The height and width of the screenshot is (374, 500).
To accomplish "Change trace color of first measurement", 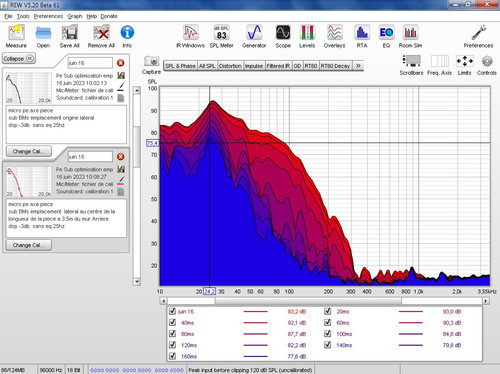I will point(121,87).
